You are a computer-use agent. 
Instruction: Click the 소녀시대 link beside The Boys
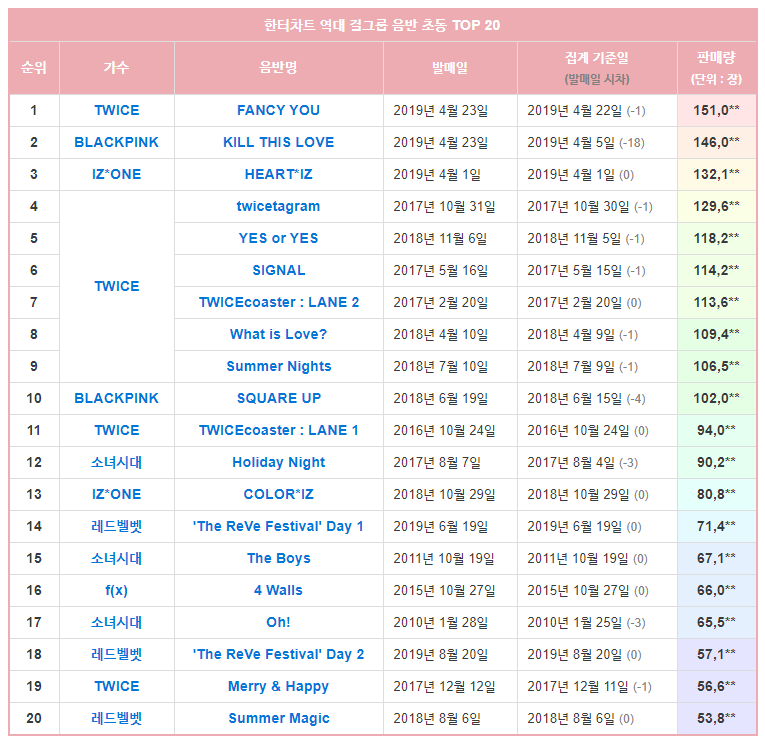[117, 558]
